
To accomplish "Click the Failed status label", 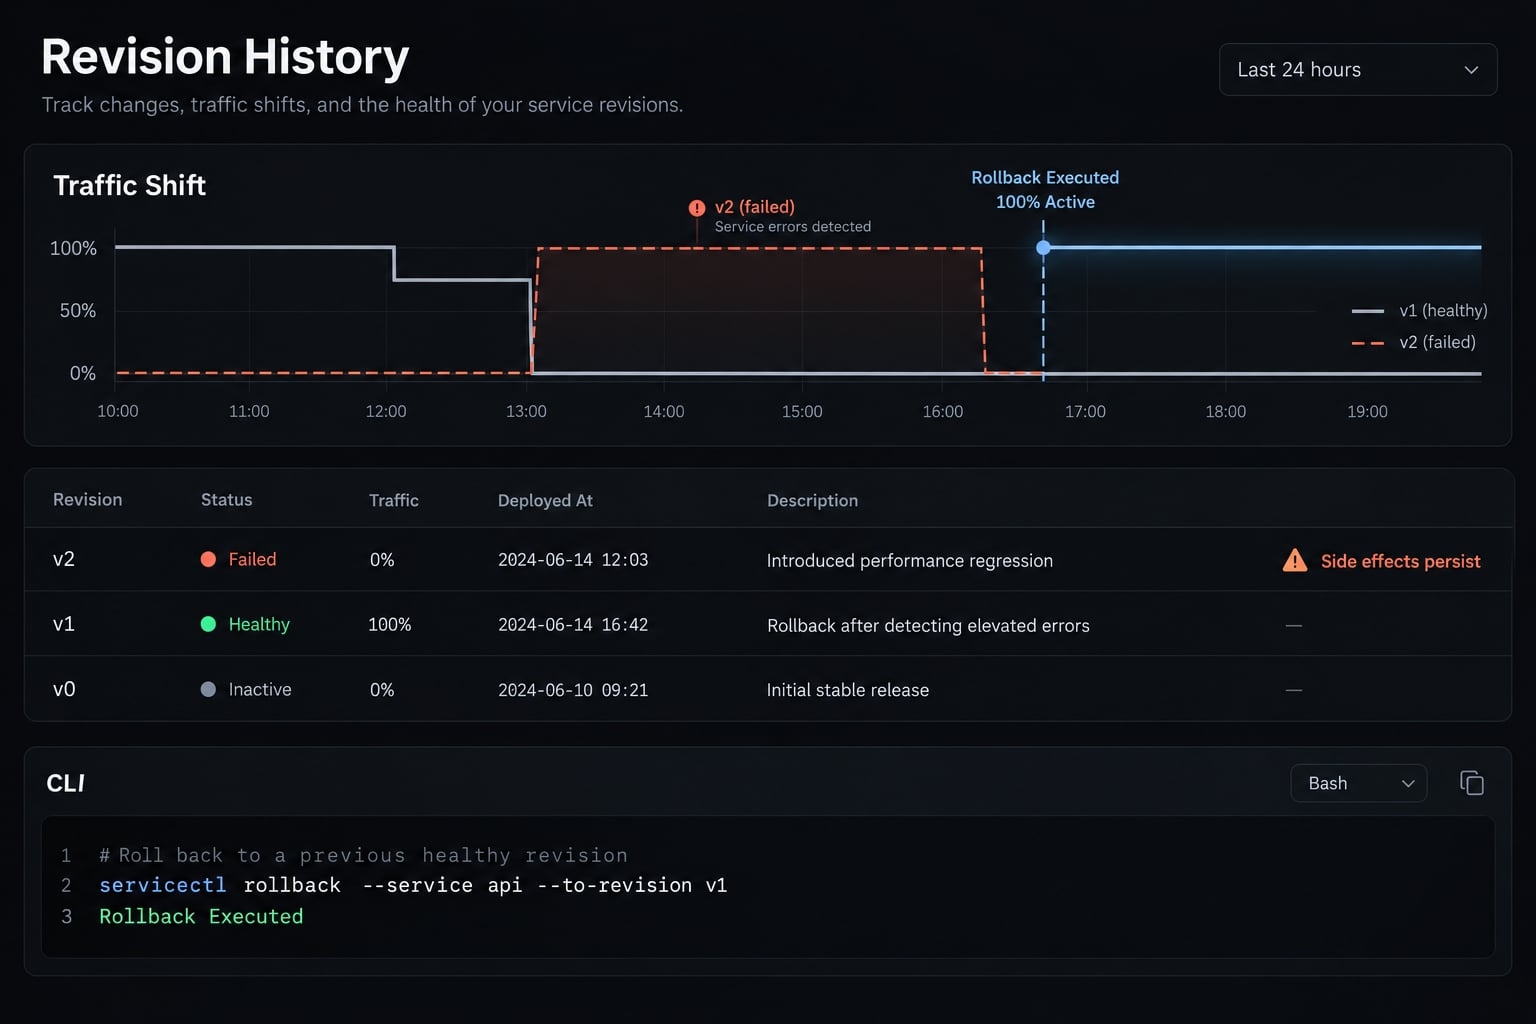I will click(x=252, y=559).
